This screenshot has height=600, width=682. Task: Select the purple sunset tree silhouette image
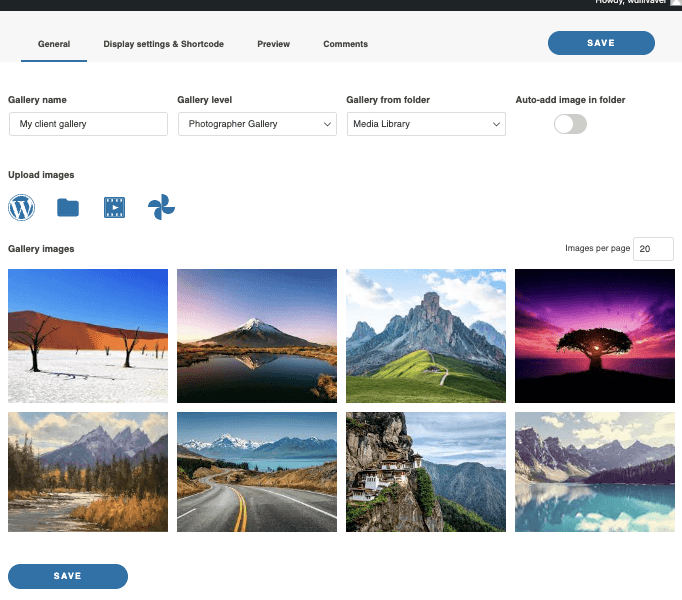[594, 336]
